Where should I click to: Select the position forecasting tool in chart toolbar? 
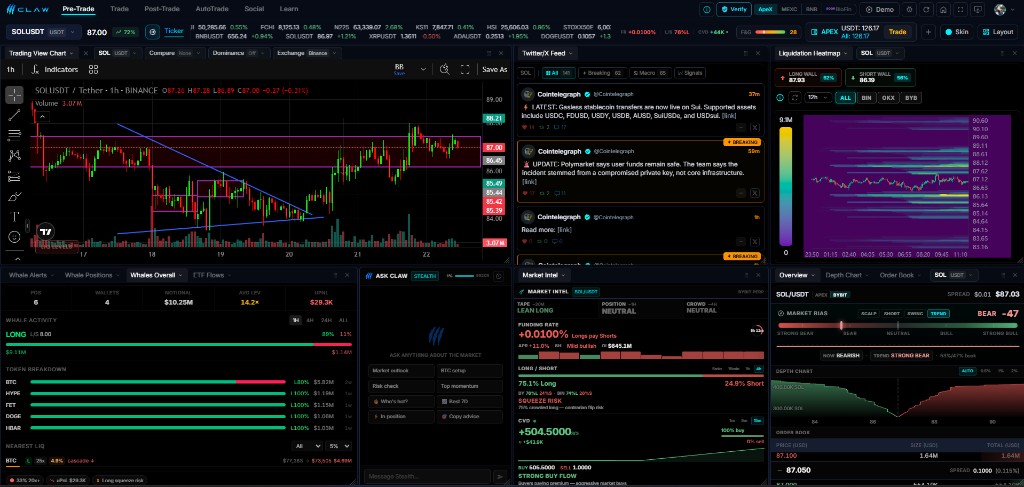14,176
